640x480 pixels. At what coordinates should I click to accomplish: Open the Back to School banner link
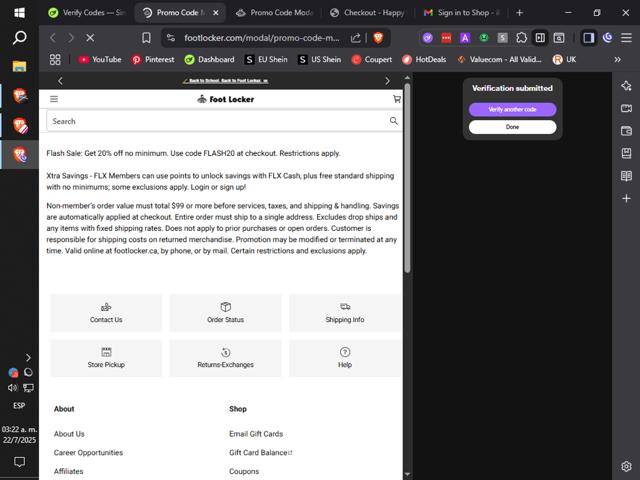tap(225, 81)
